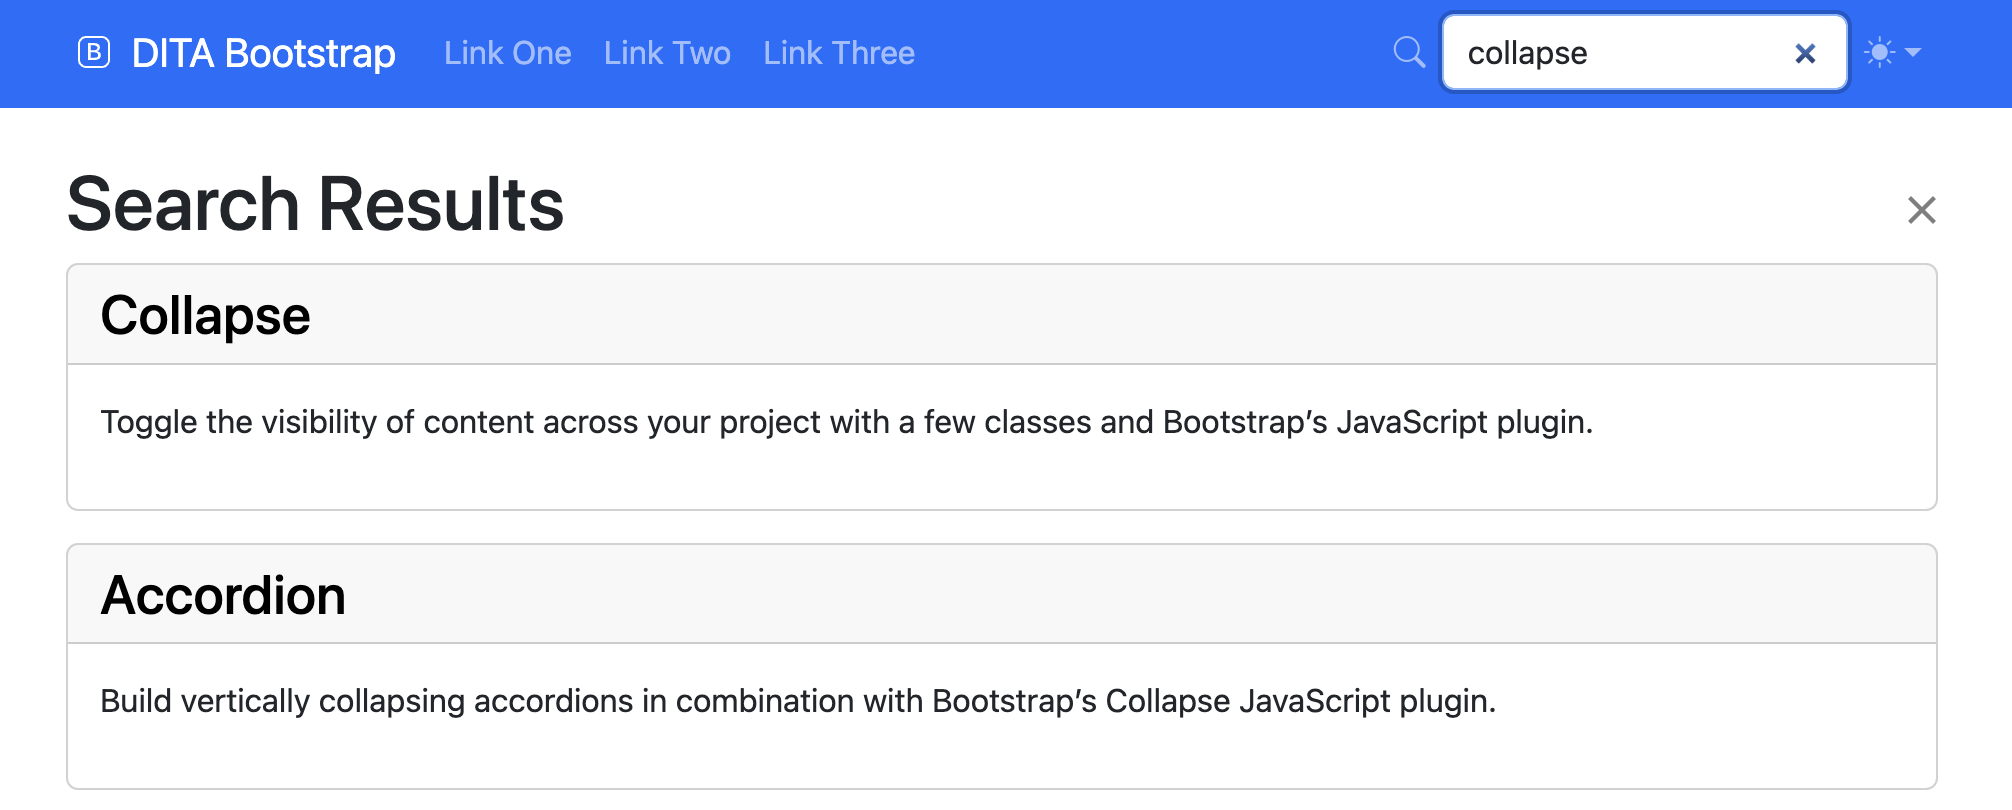Screen dimensions: 2012x810
Task: Open the Collapse search result title
Action: point(205,316)
